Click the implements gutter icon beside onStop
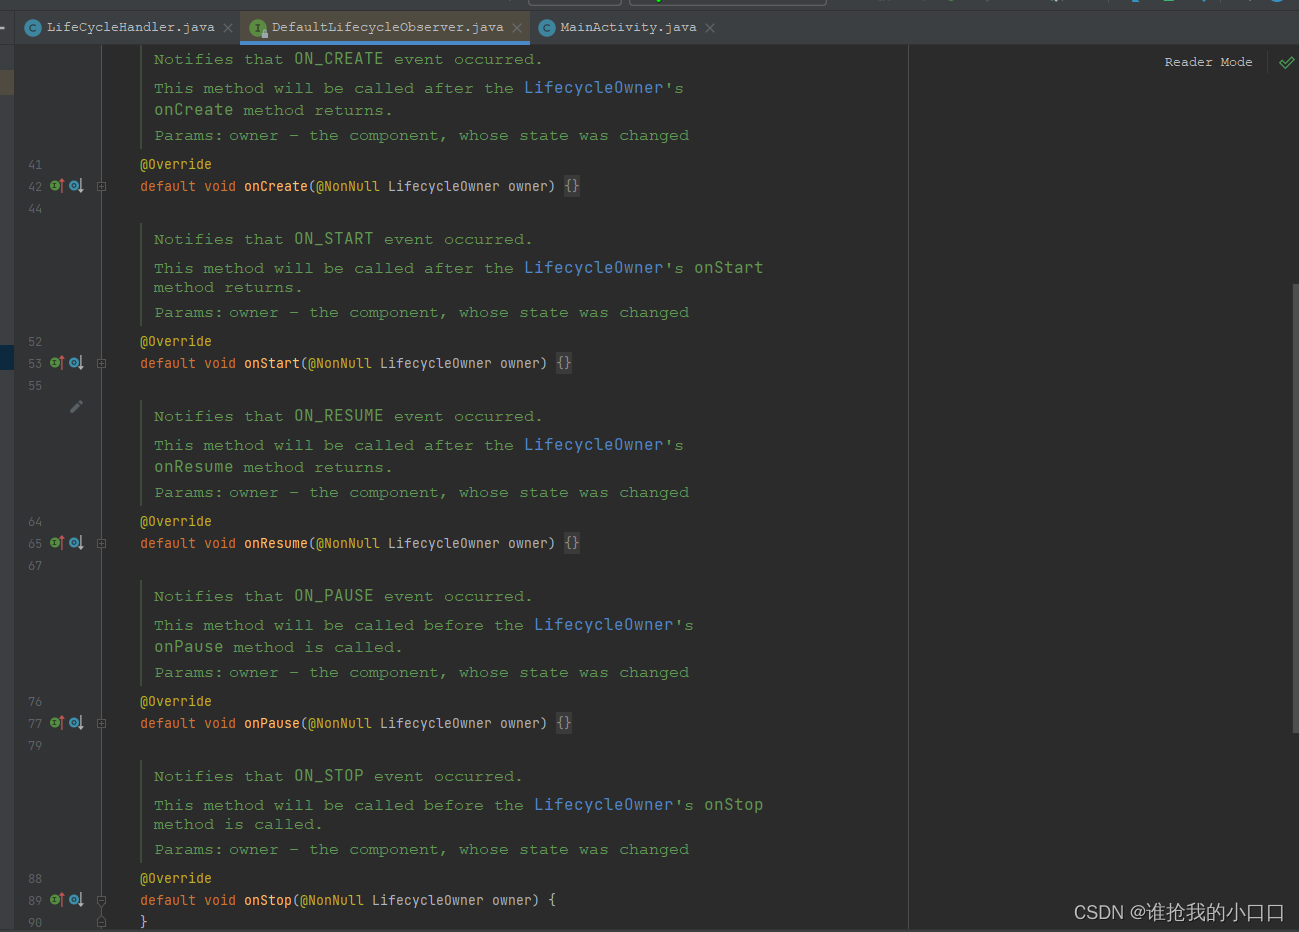The height and width of the screenshot is (932, 1299). click(x=57, y=900)
